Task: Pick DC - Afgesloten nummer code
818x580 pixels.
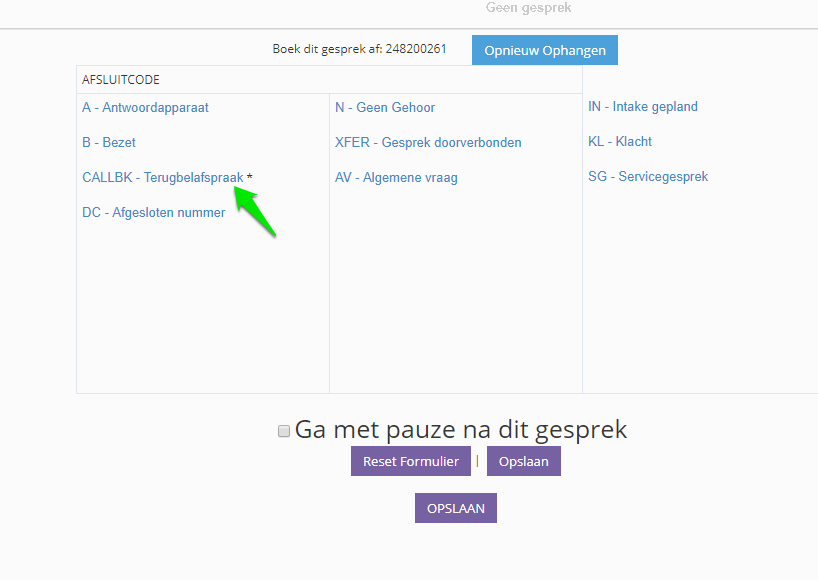Action: coord(153,213)
